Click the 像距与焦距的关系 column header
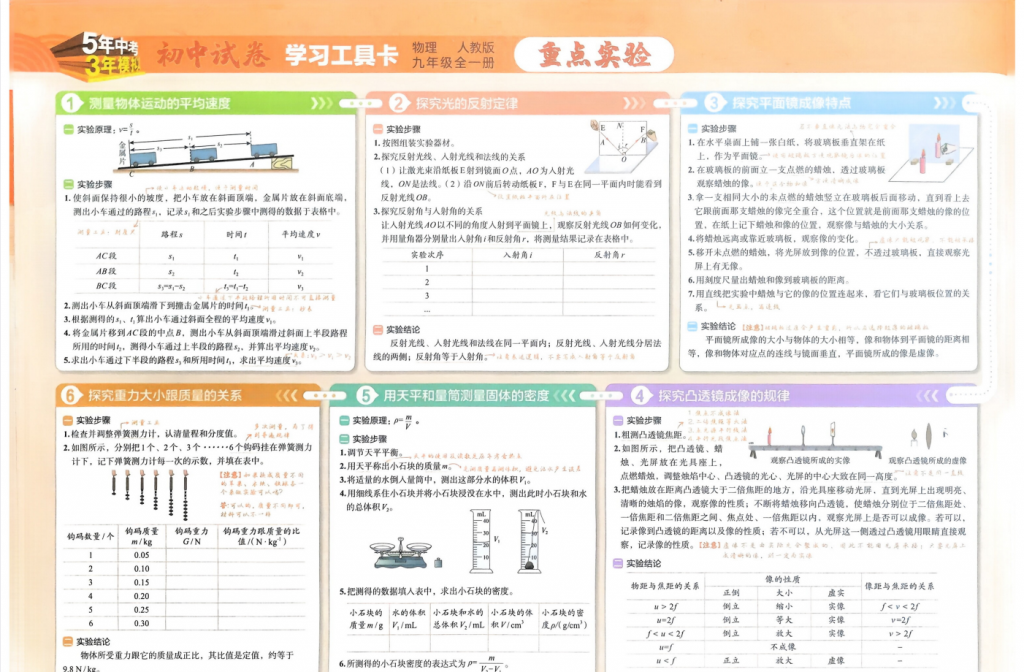This screenshot has height=672, width=1024. 899,586
